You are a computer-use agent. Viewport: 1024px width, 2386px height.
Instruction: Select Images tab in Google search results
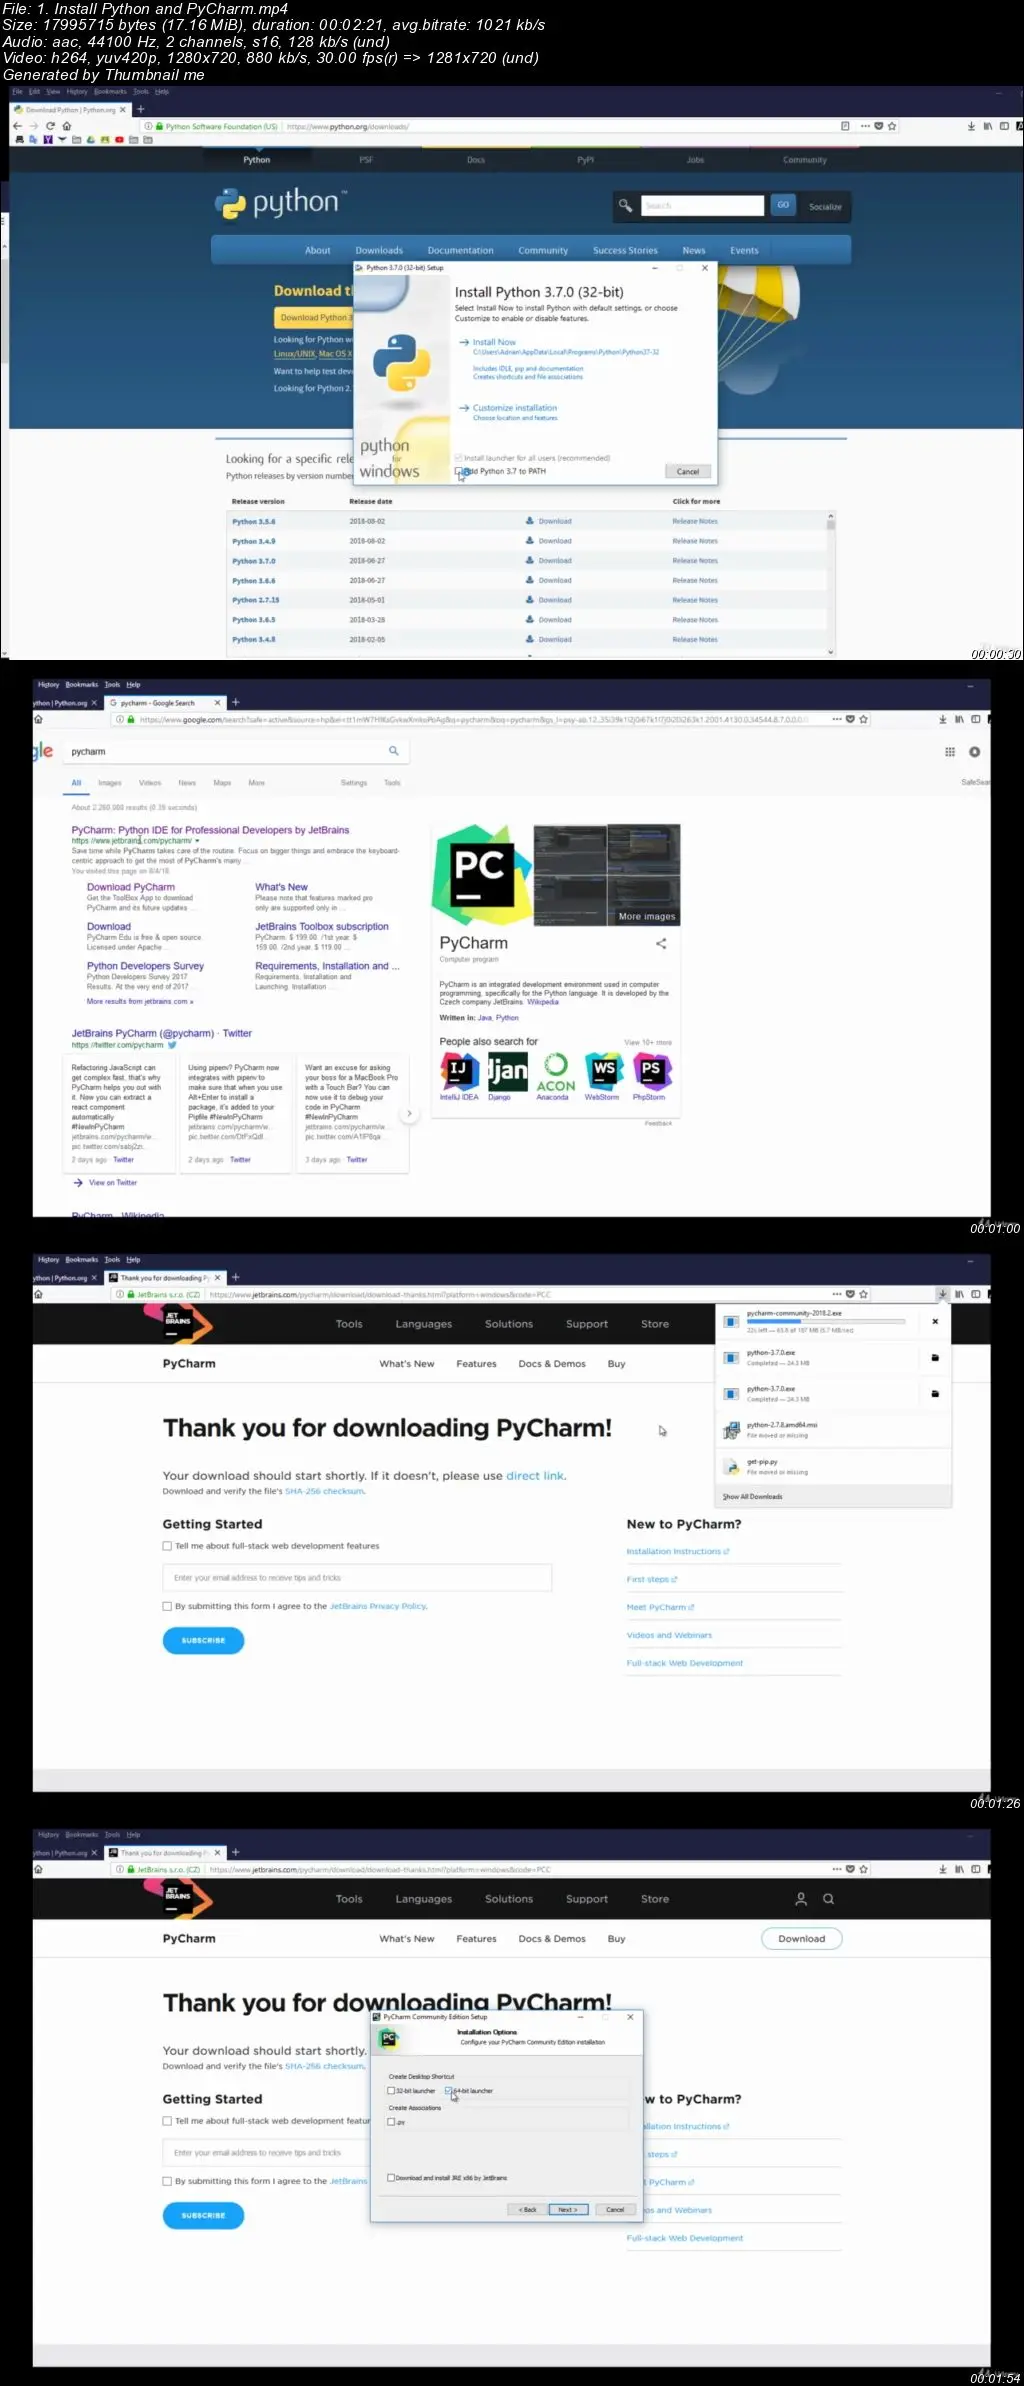[x=109, y=783]
